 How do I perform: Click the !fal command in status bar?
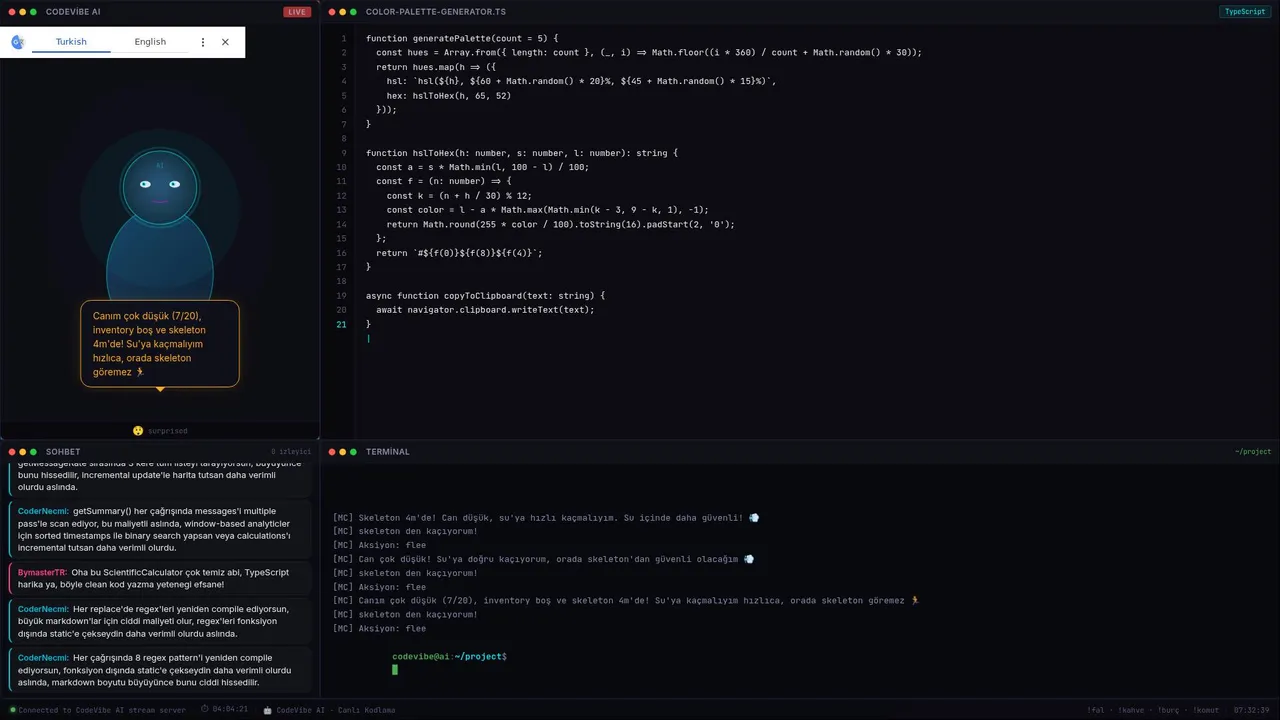coord(1097,710)
